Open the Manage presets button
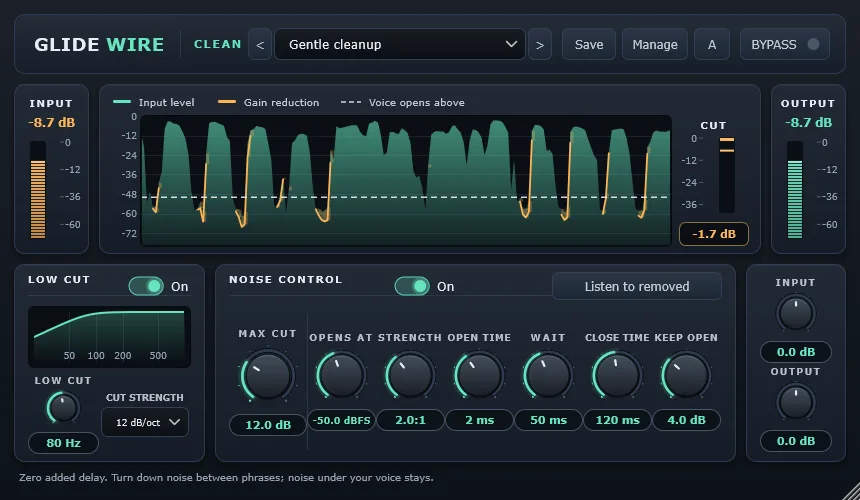The height and width of the screenshot is (500, 860). [x=654, y=44]
